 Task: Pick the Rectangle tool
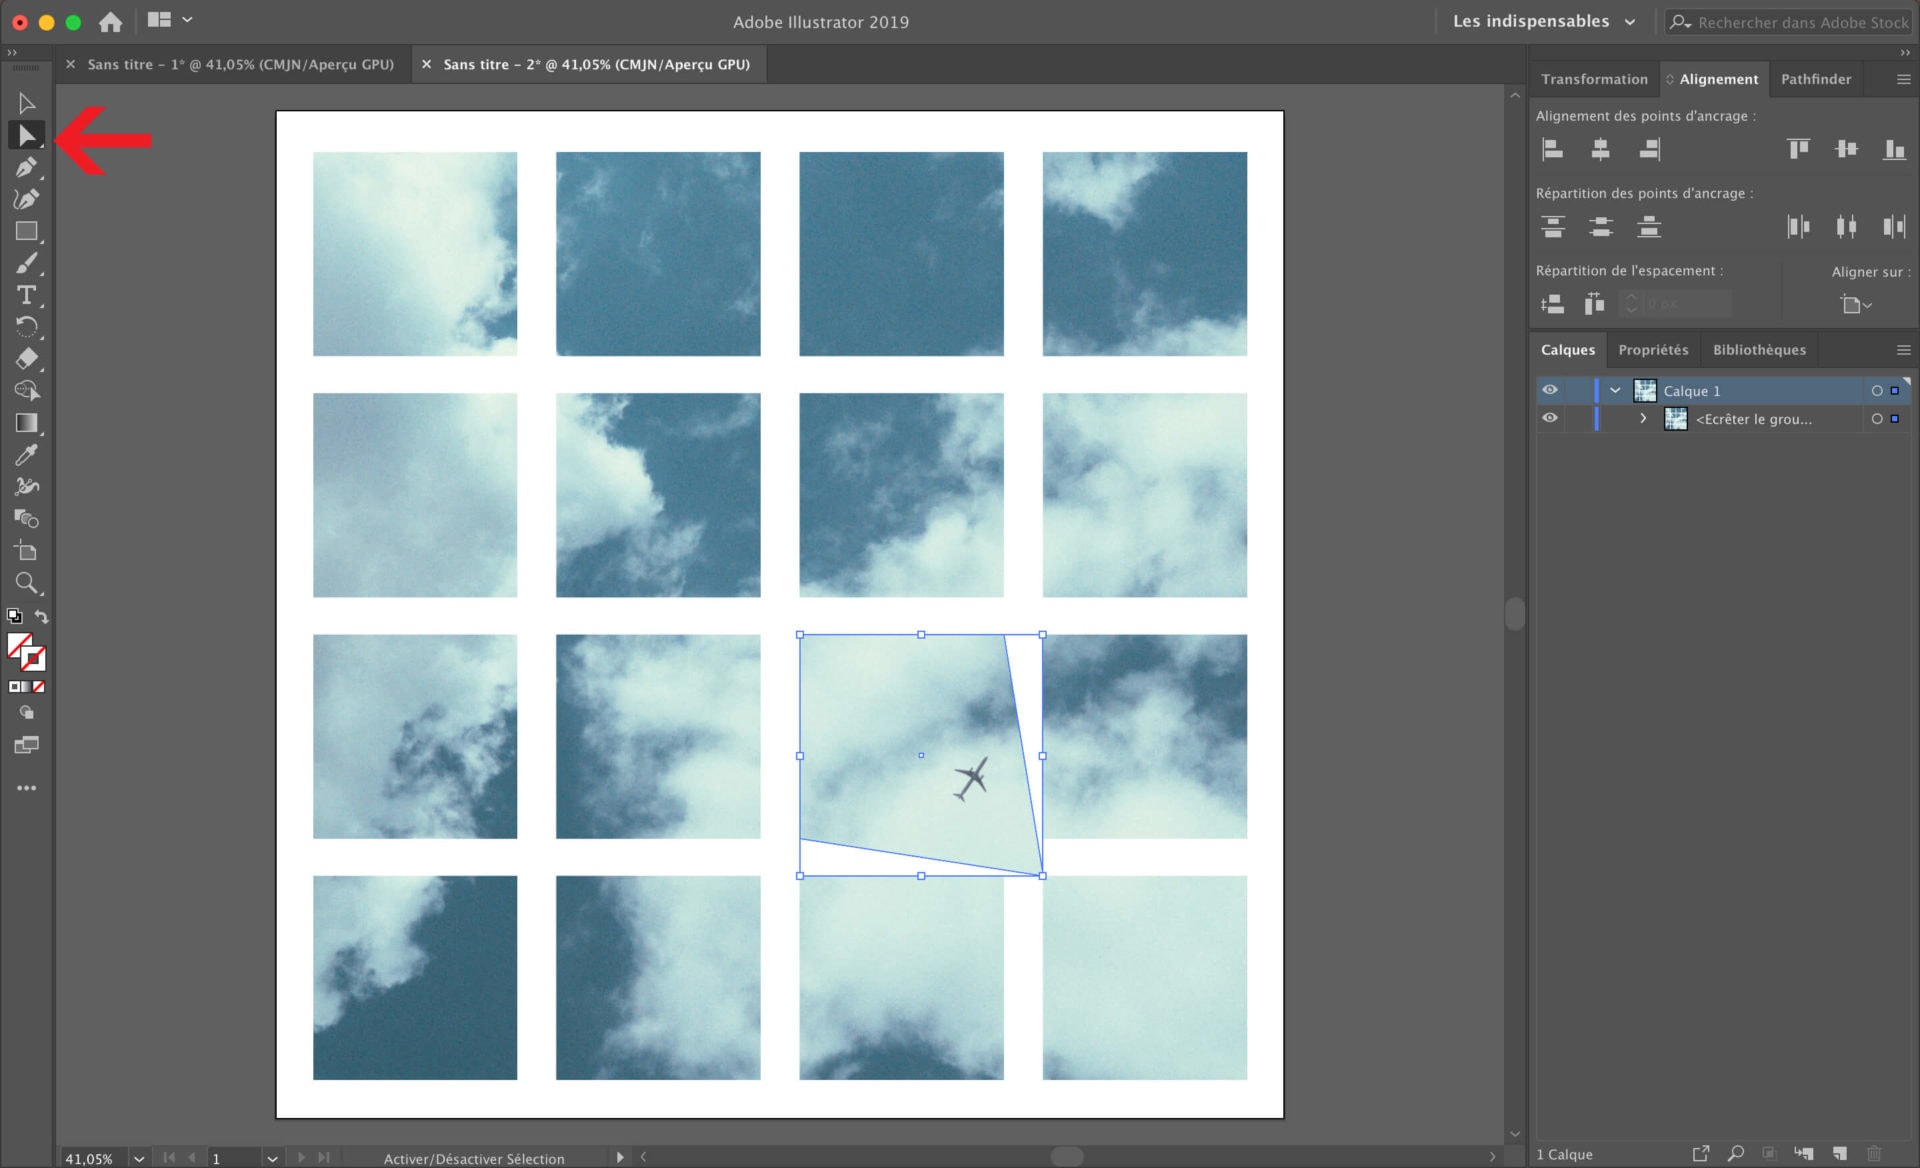26,231
